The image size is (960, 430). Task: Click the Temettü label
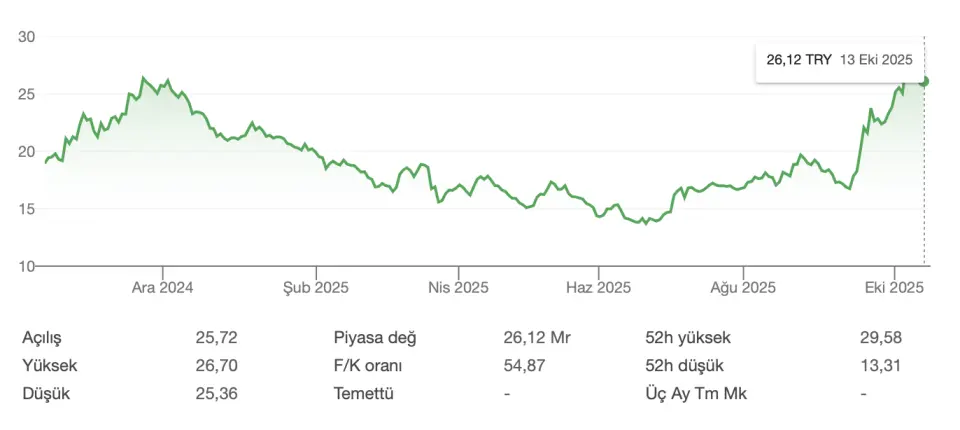click(x=364, y=394)
